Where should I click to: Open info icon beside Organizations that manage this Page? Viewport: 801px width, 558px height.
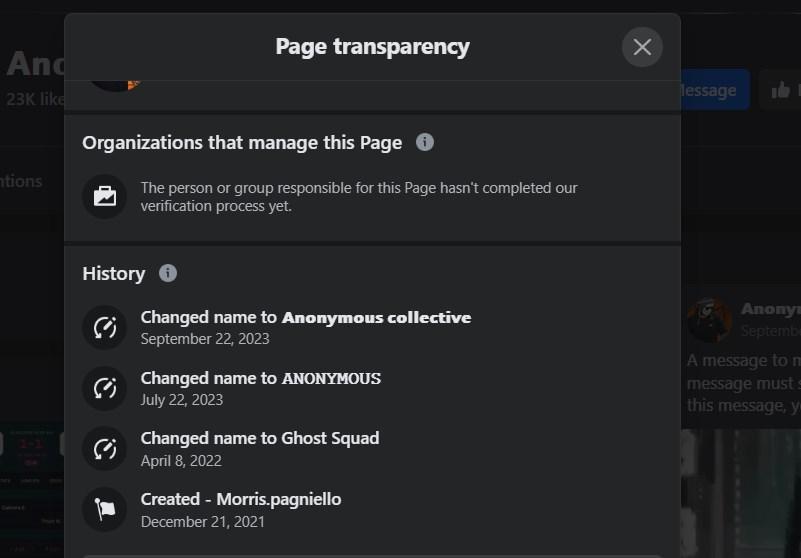tap(425, 142)
